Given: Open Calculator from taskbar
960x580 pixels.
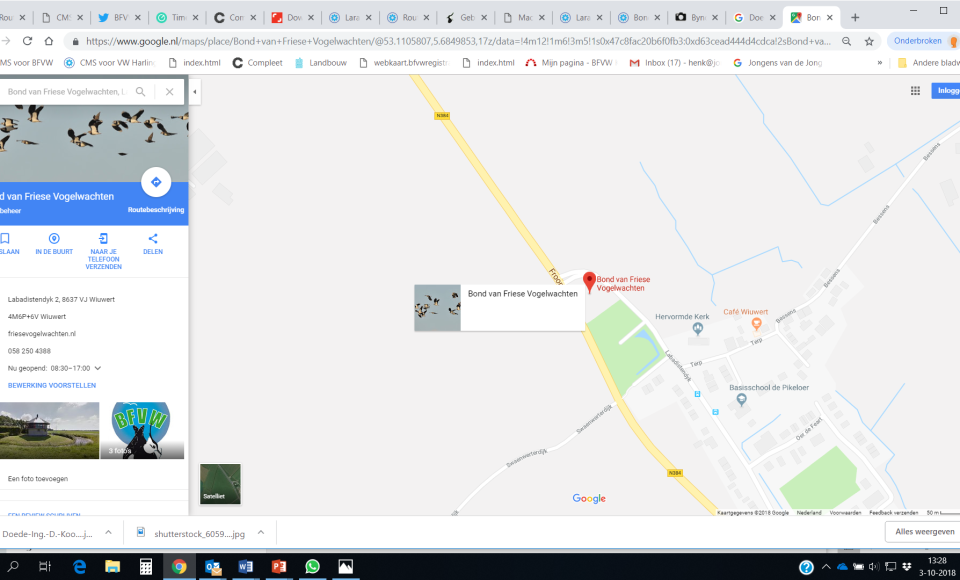Looking at the screenshot, I should [146, 567].
